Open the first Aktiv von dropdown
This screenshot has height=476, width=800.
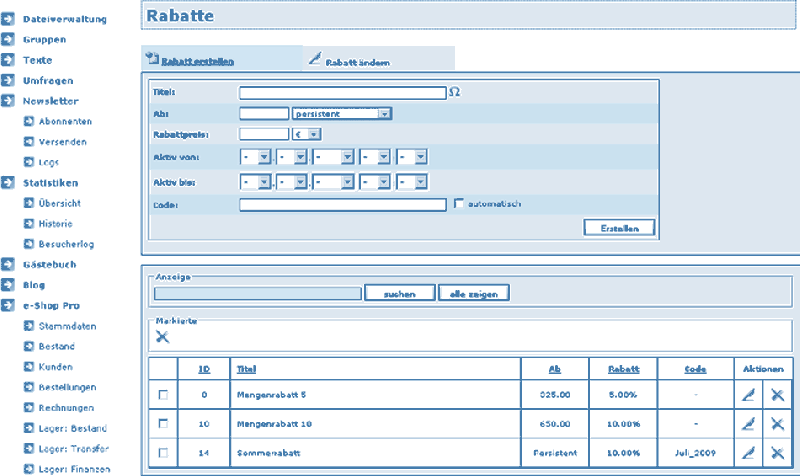256,157
